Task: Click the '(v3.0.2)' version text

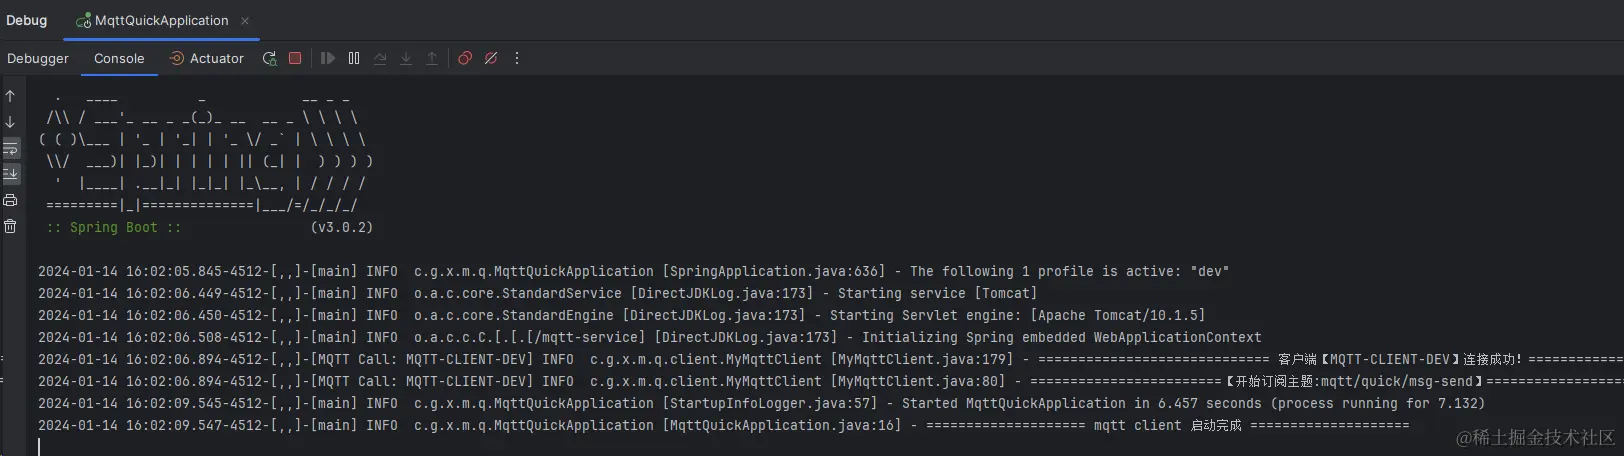Action: (341, 227)
